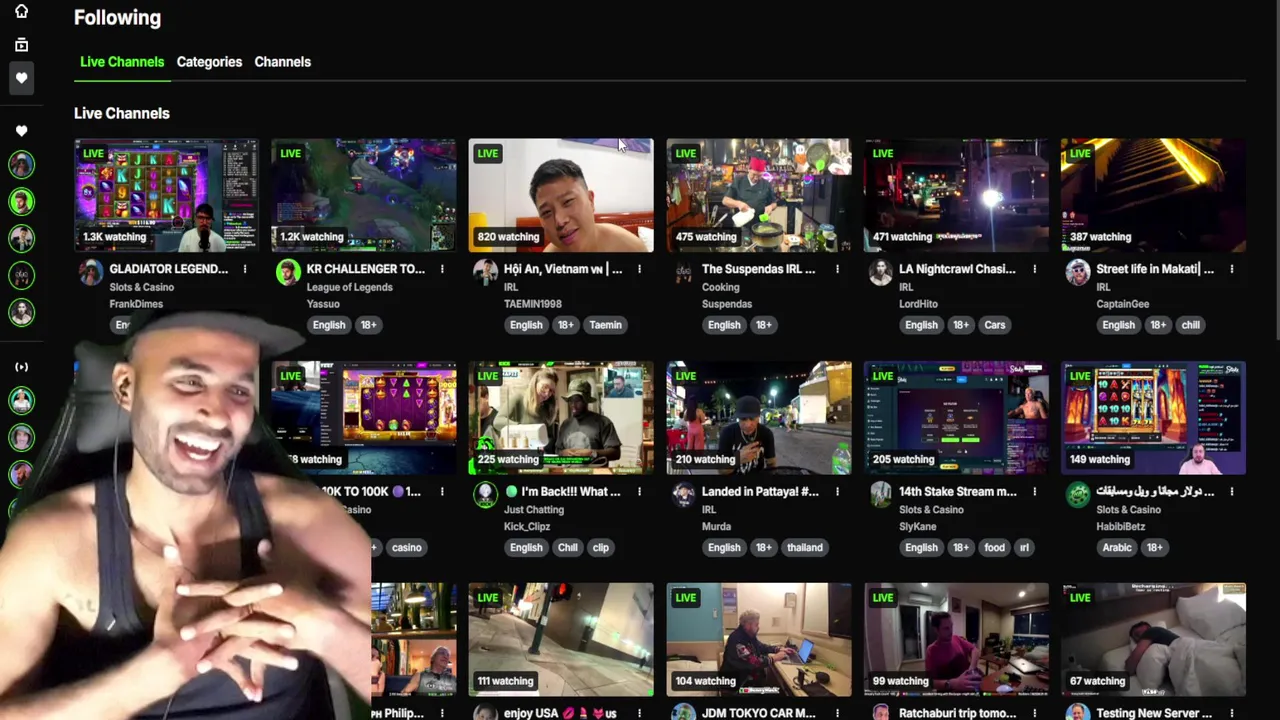Open options menu for Hội An, Vietnam stream
Screen dimensions: 1280x720
point(639,269)
